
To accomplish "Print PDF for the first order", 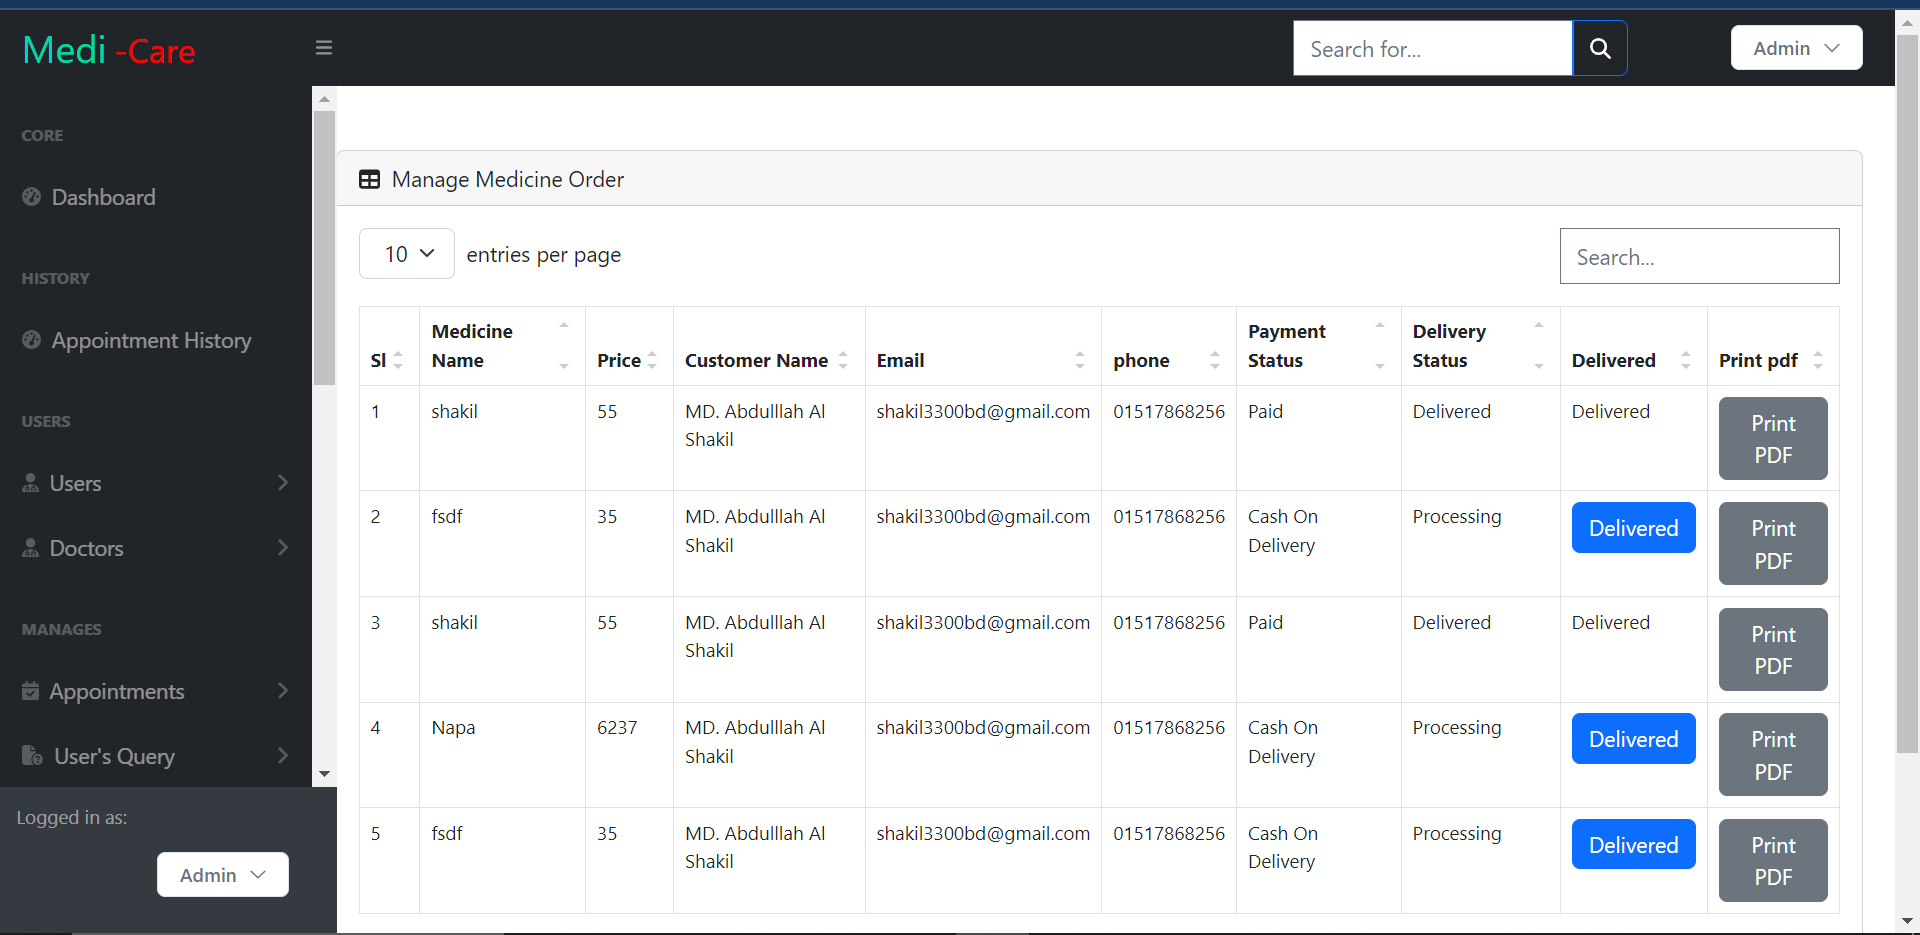I will pyautogui.click(x=1772, y=438).
